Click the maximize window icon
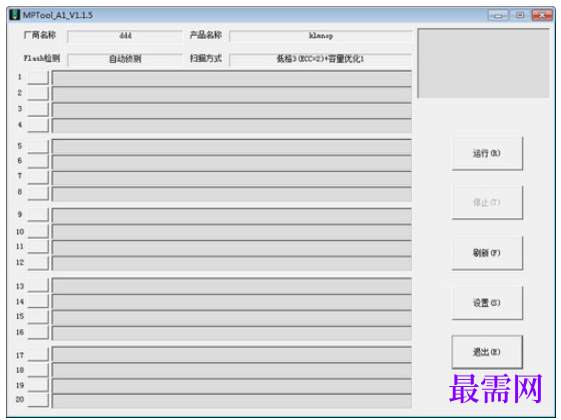The width and height of the screenshot is (561, 420). click(520, 15)
